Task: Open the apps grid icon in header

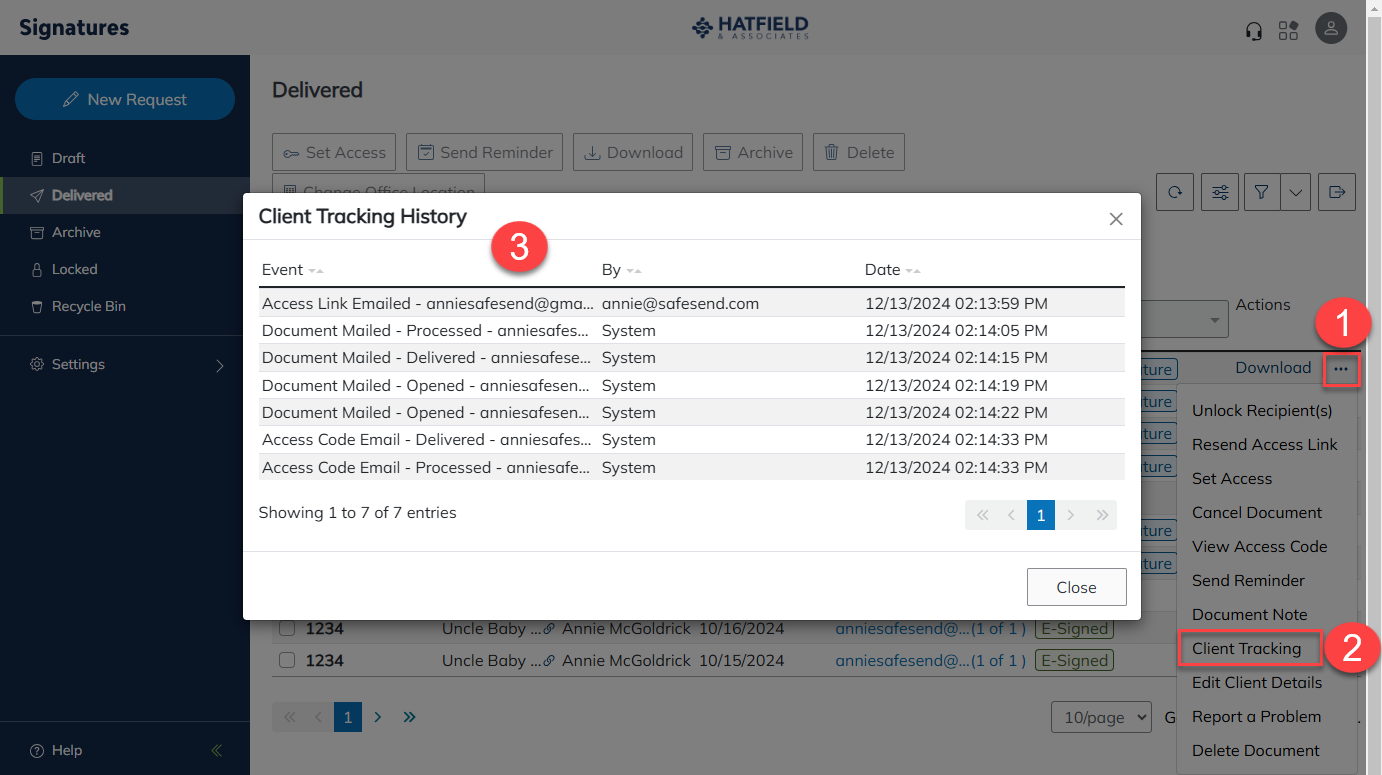Action: (1289, 31)
